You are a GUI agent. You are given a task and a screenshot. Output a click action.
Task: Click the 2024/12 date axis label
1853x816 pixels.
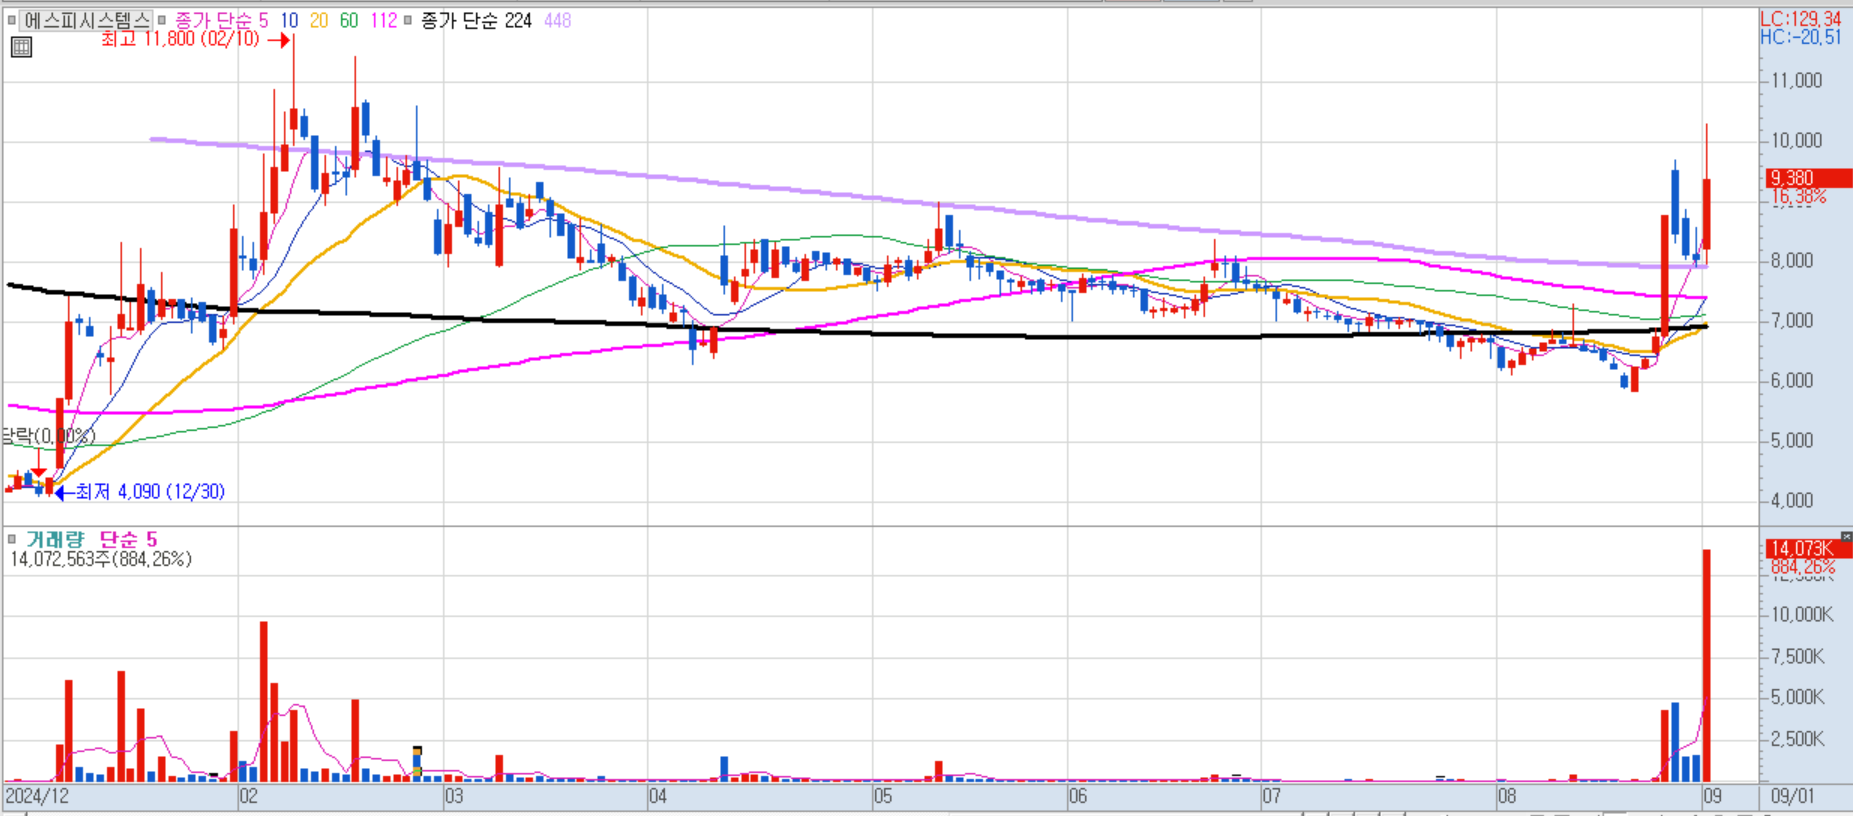tap(37, 796)
